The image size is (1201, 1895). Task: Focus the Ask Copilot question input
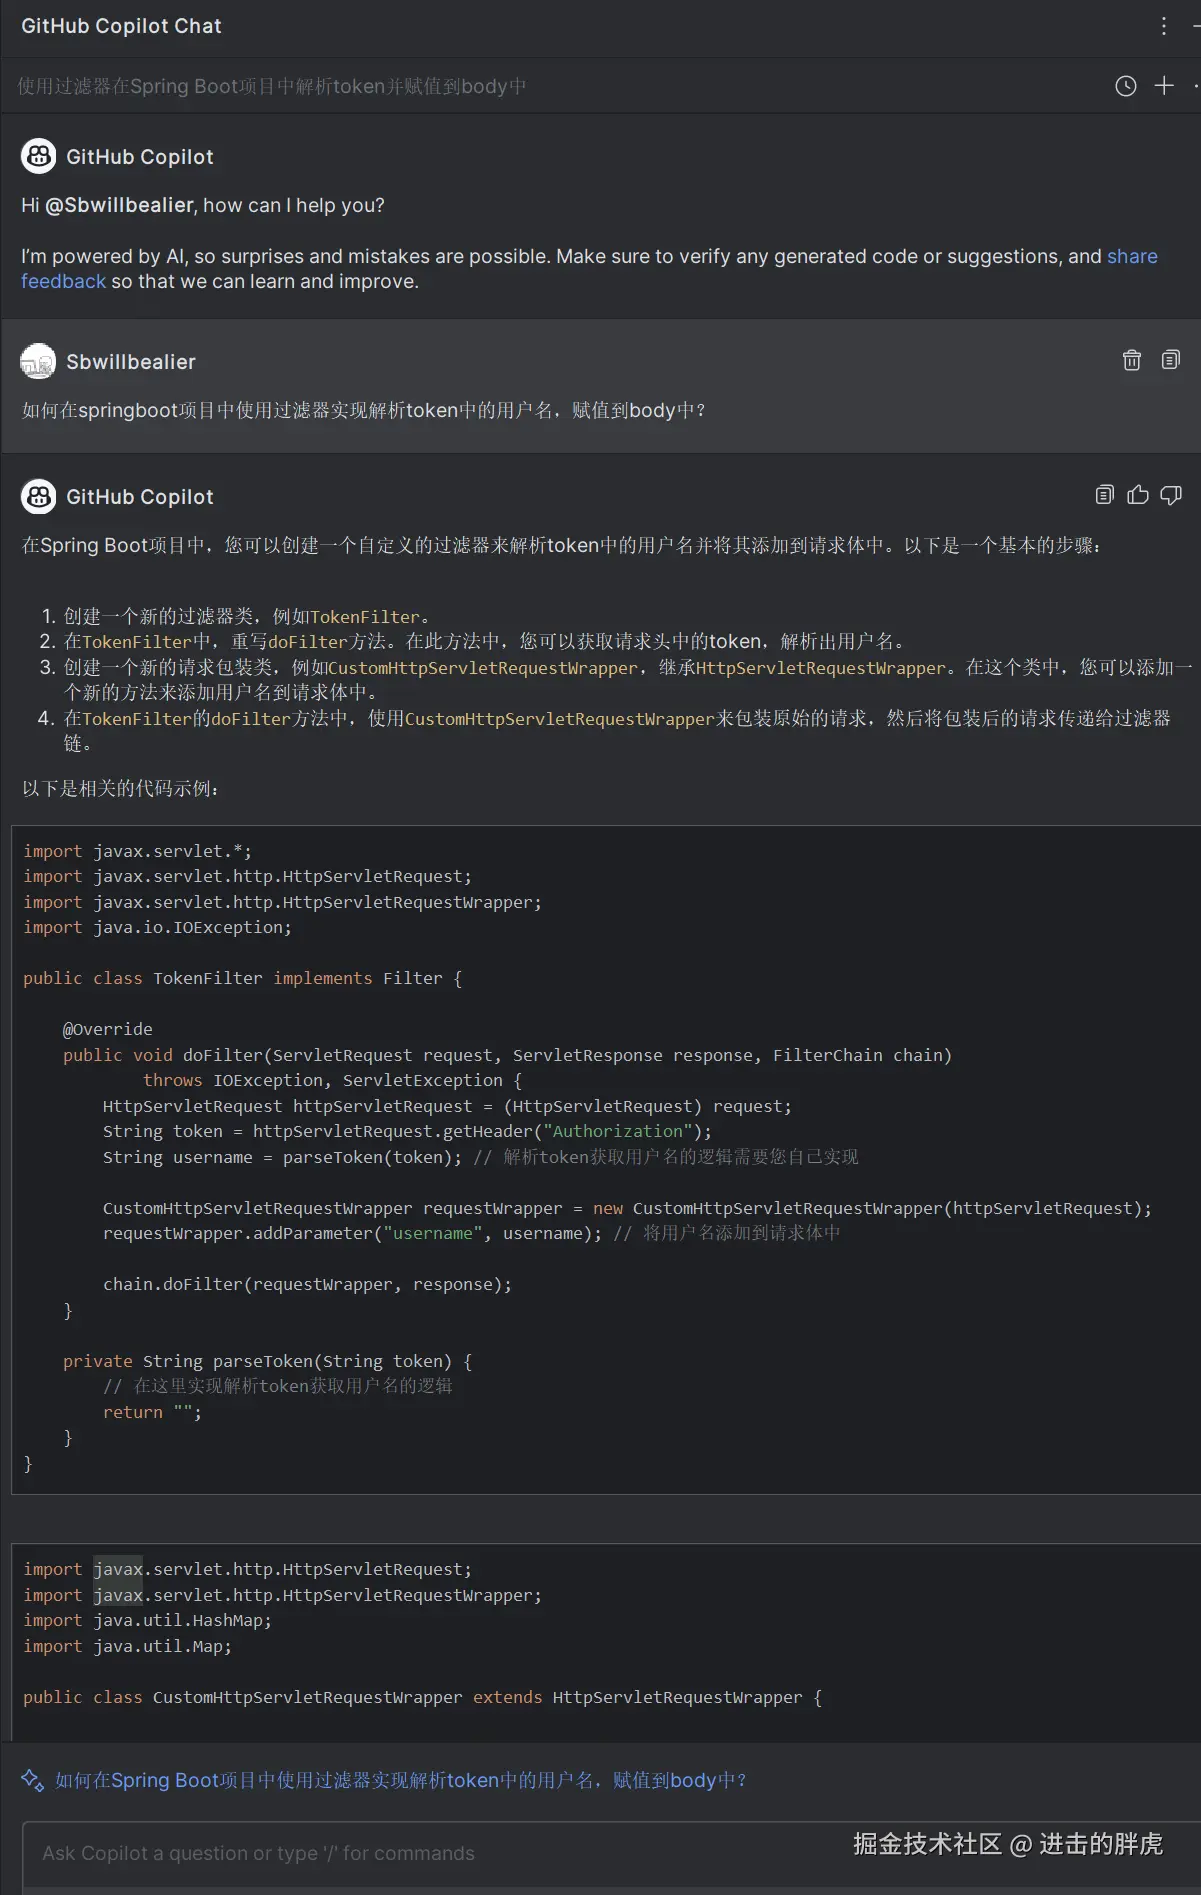coord(611,1853)
